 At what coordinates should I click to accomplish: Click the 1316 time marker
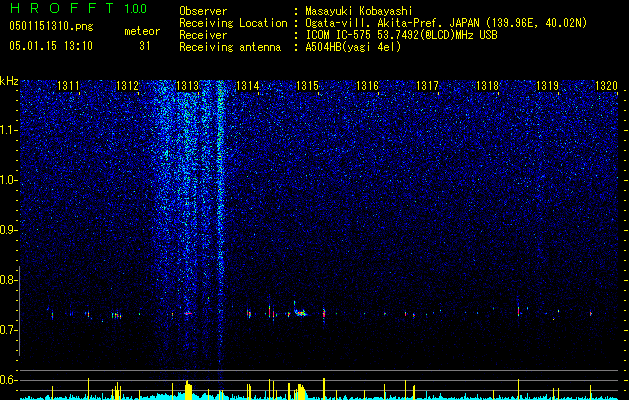point(367,85)
